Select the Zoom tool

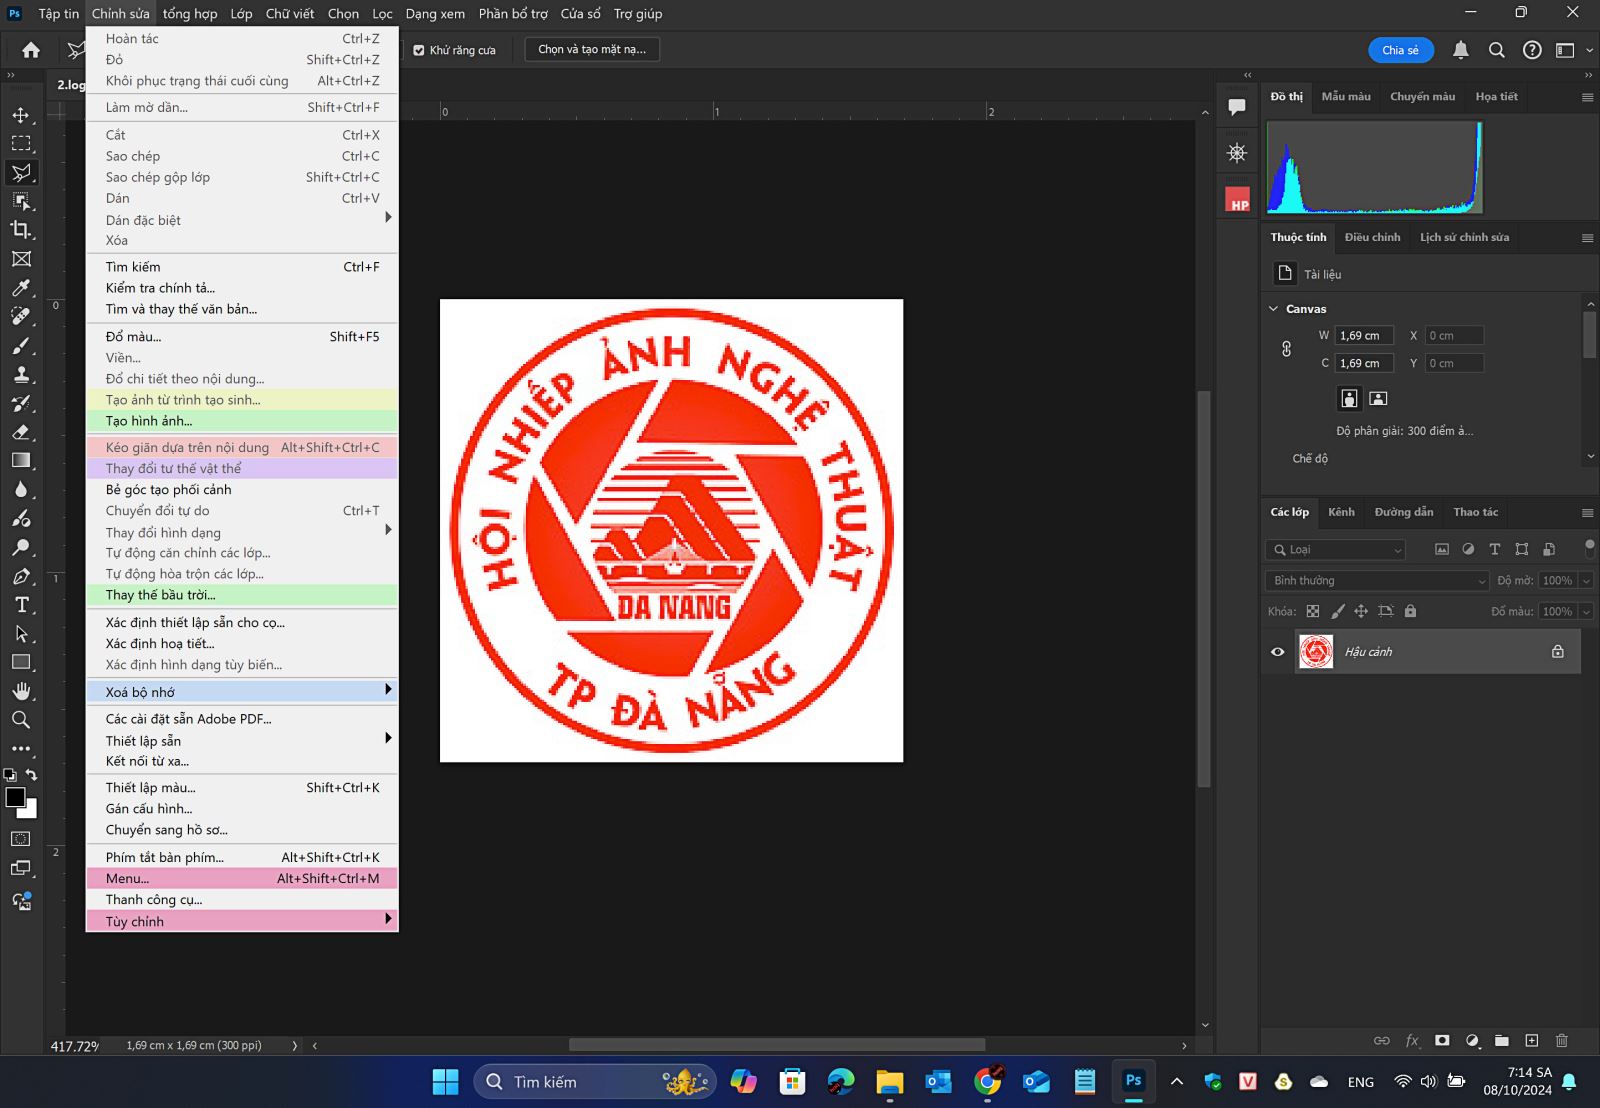point(21,720)
